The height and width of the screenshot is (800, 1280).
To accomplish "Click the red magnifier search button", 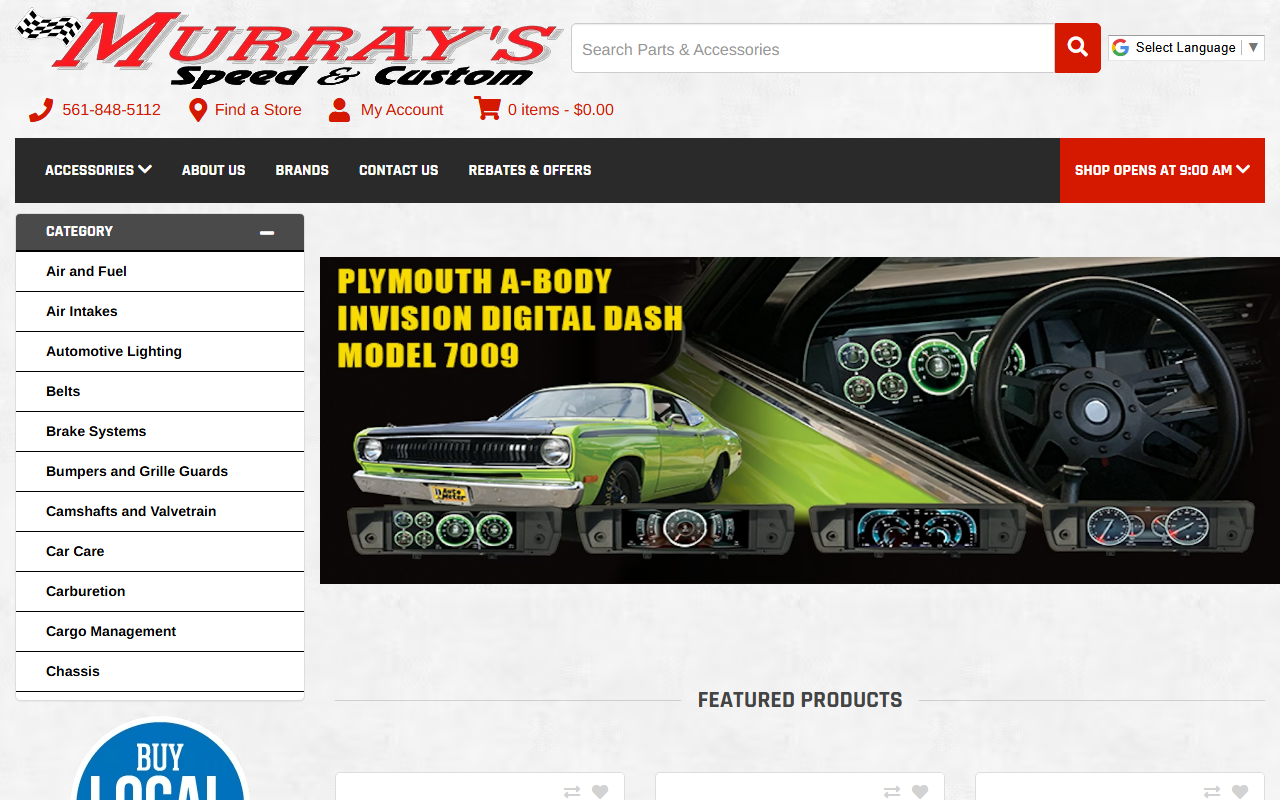I will pos(1077,48).
